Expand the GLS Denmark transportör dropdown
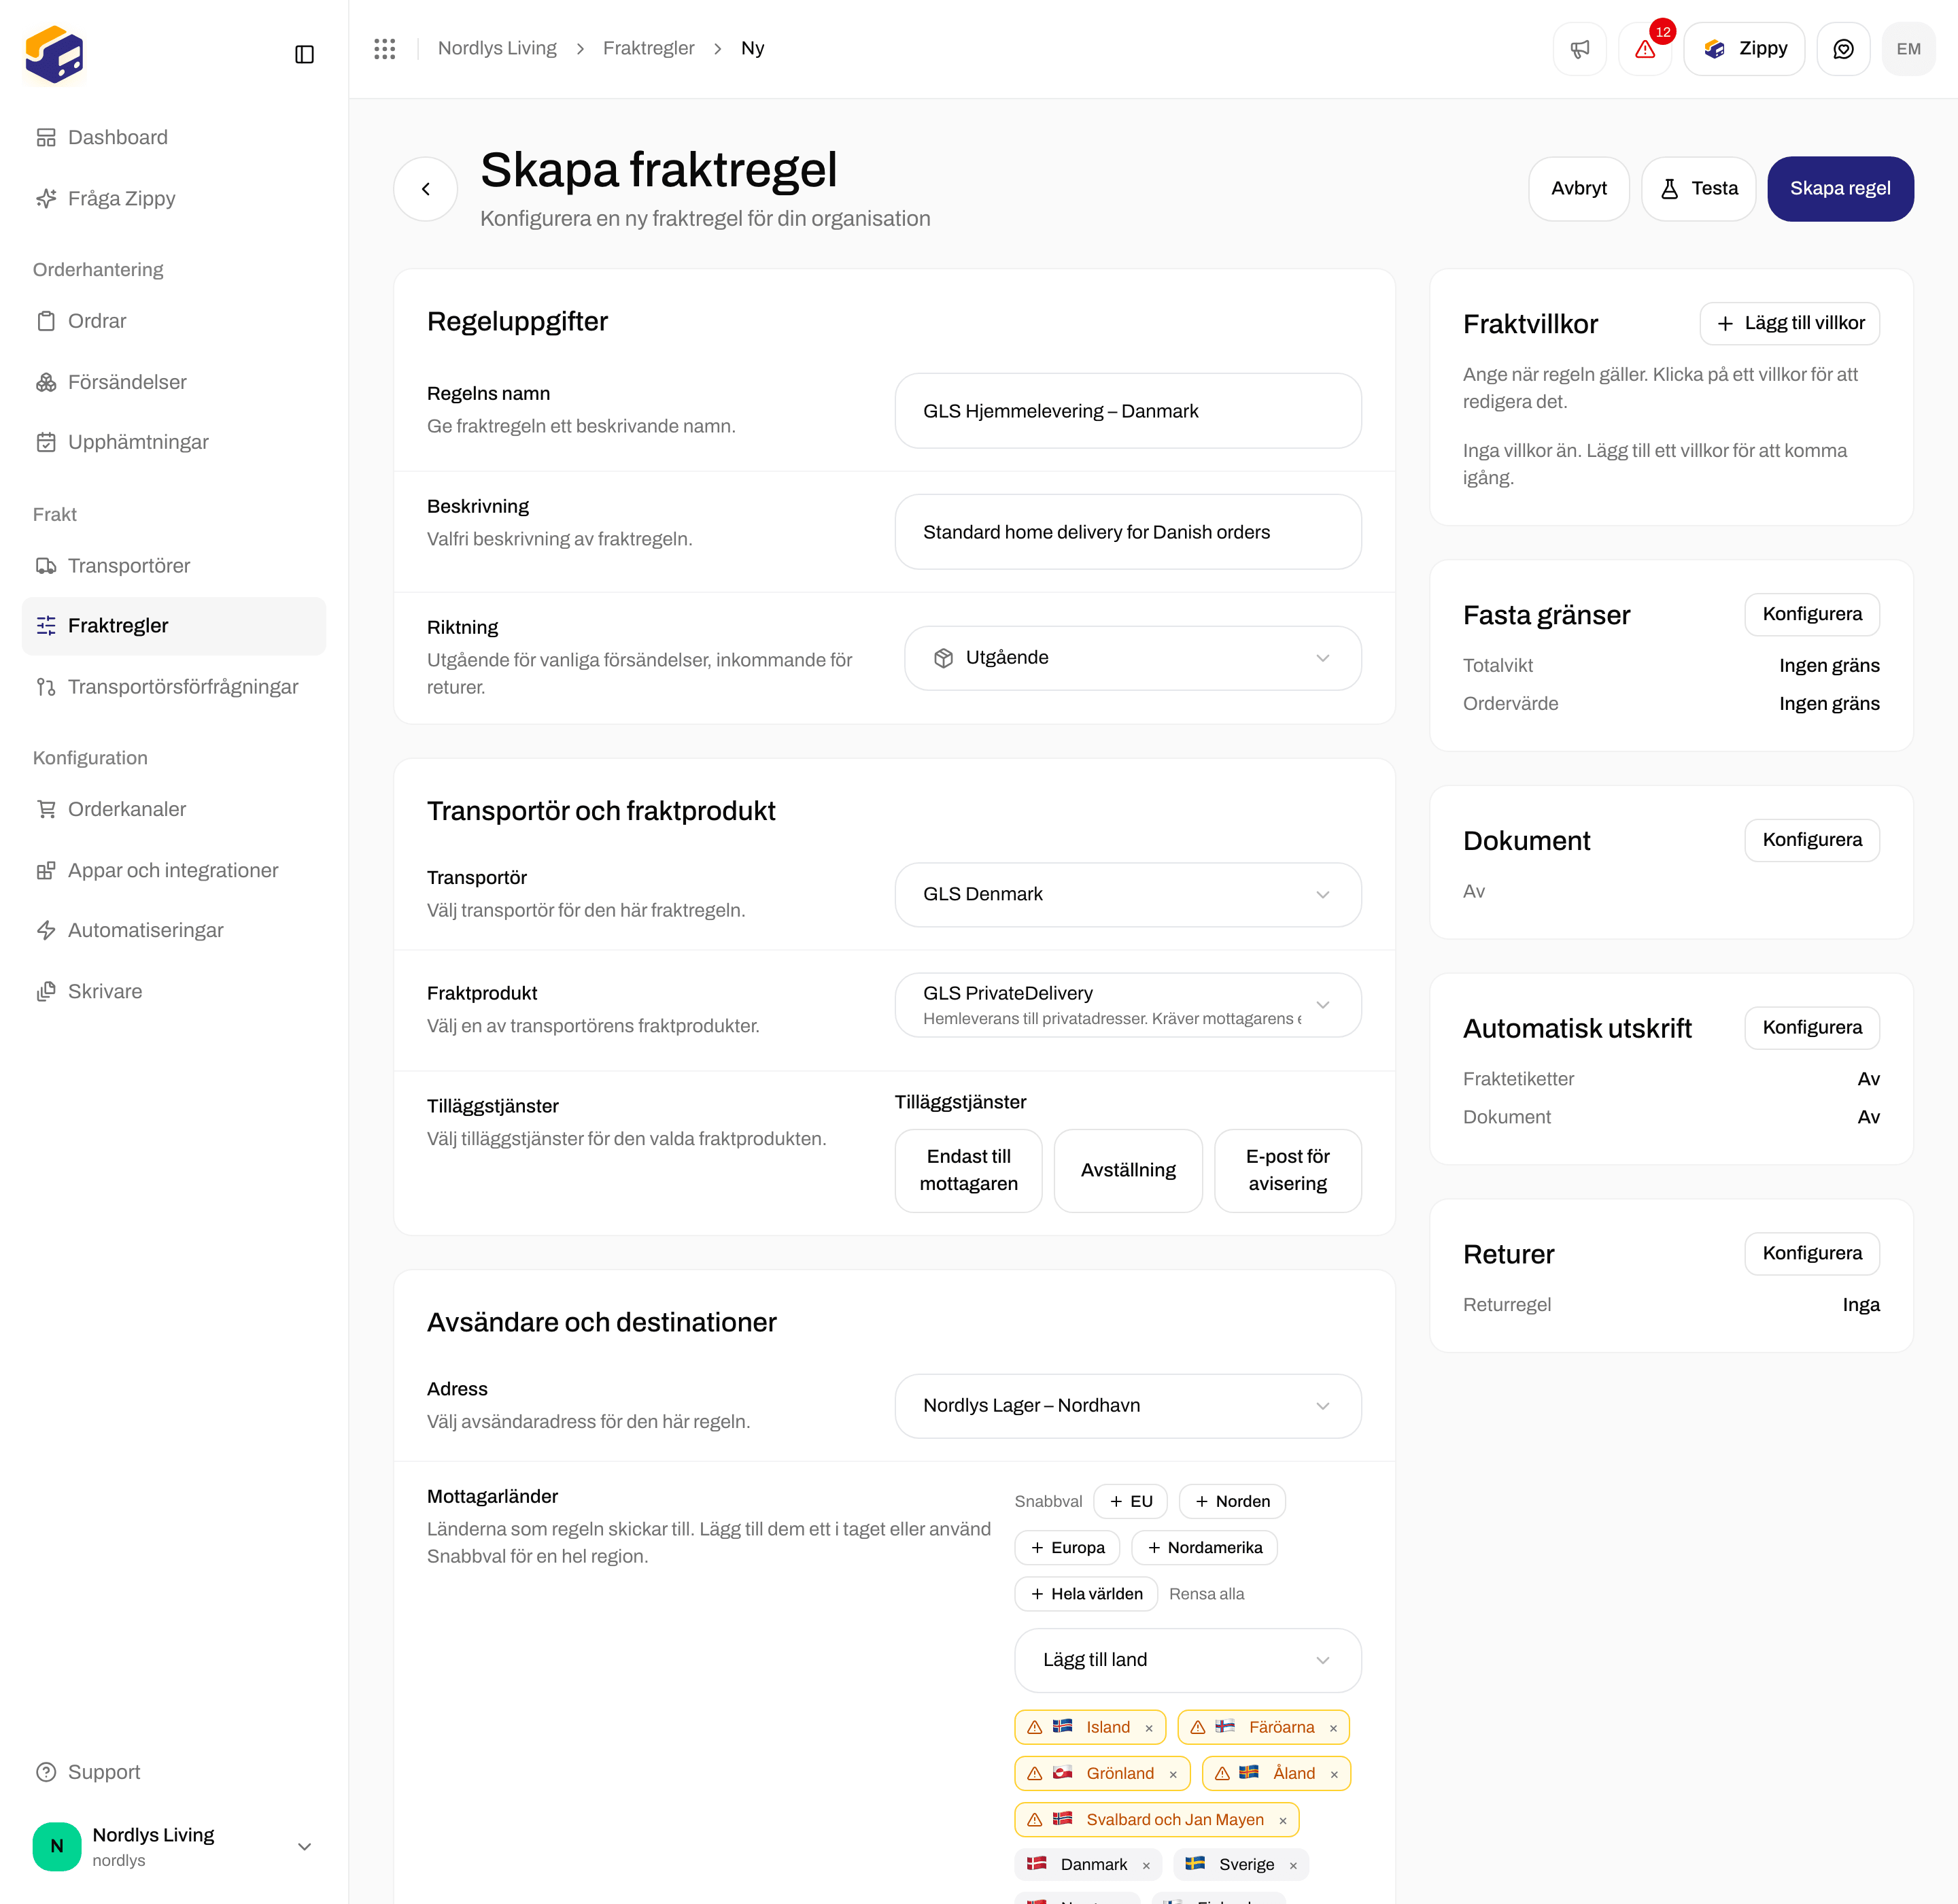1958x1904 pixels. (x=1128, y=894)
